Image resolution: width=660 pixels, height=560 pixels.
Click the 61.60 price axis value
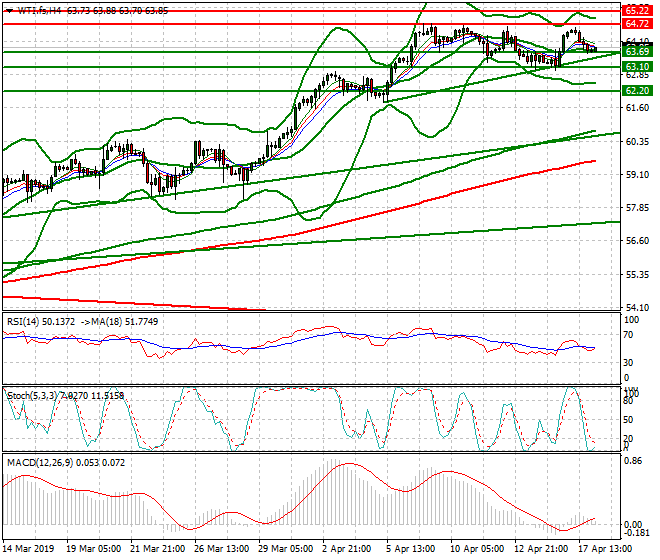[637, 108]
